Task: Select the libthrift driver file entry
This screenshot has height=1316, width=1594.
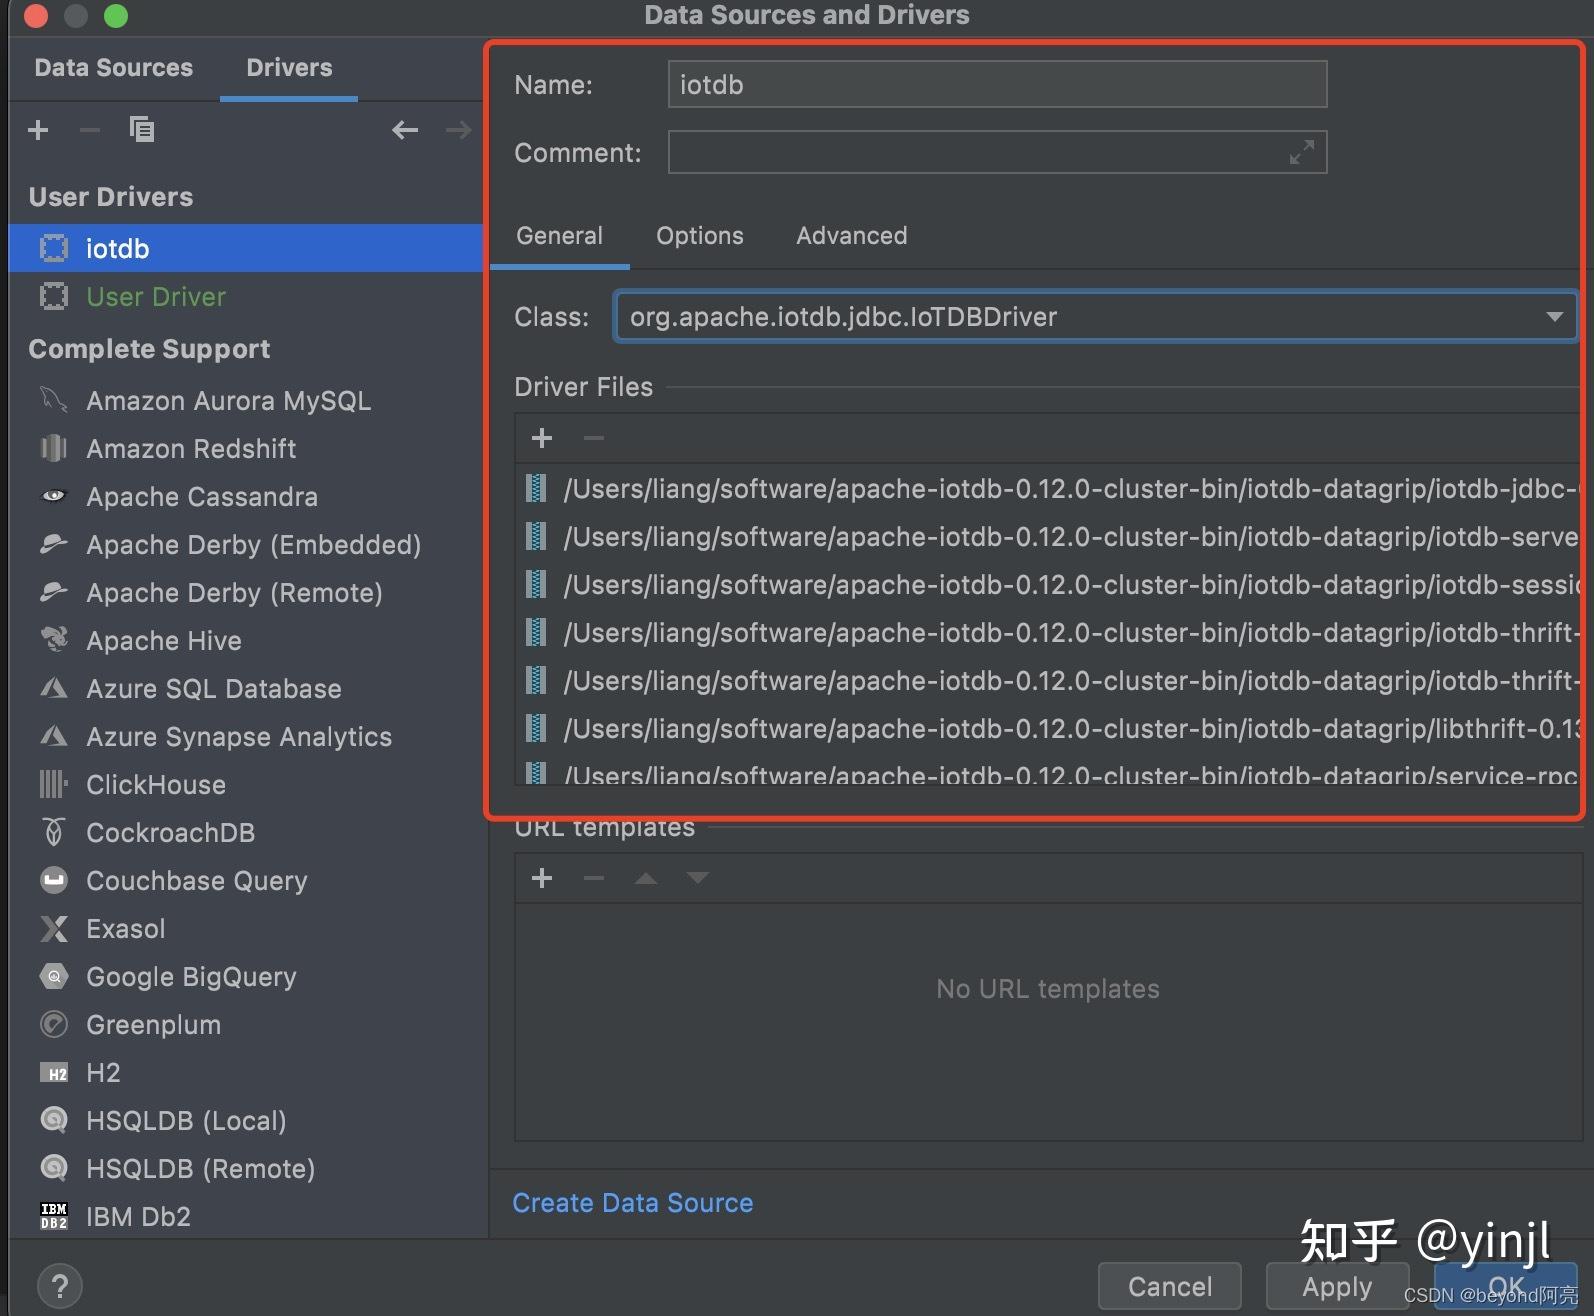Action: [1070, 729]
